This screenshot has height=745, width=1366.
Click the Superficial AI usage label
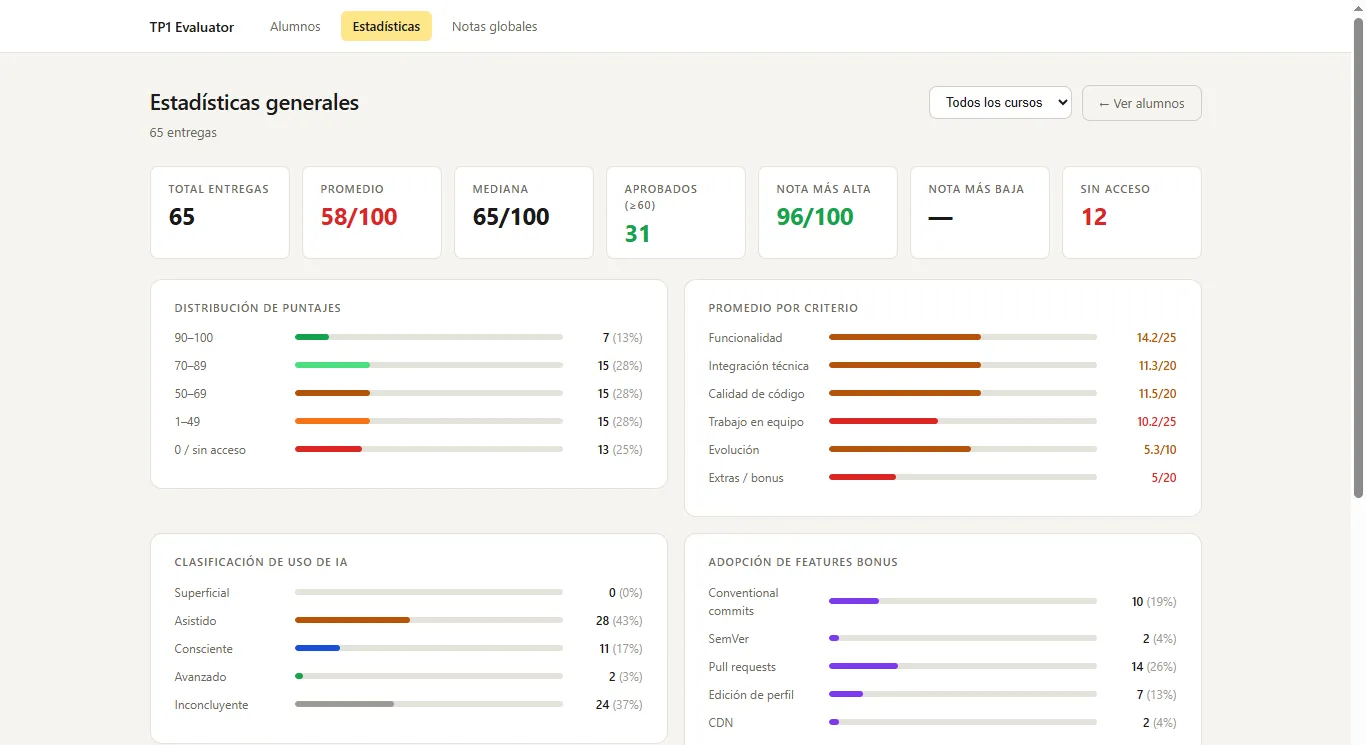[202, 592]
